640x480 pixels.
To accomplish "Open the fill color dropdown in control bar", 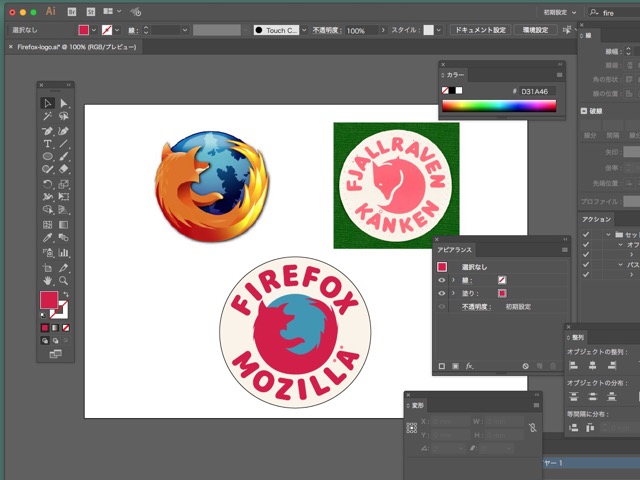I will 94,30.
